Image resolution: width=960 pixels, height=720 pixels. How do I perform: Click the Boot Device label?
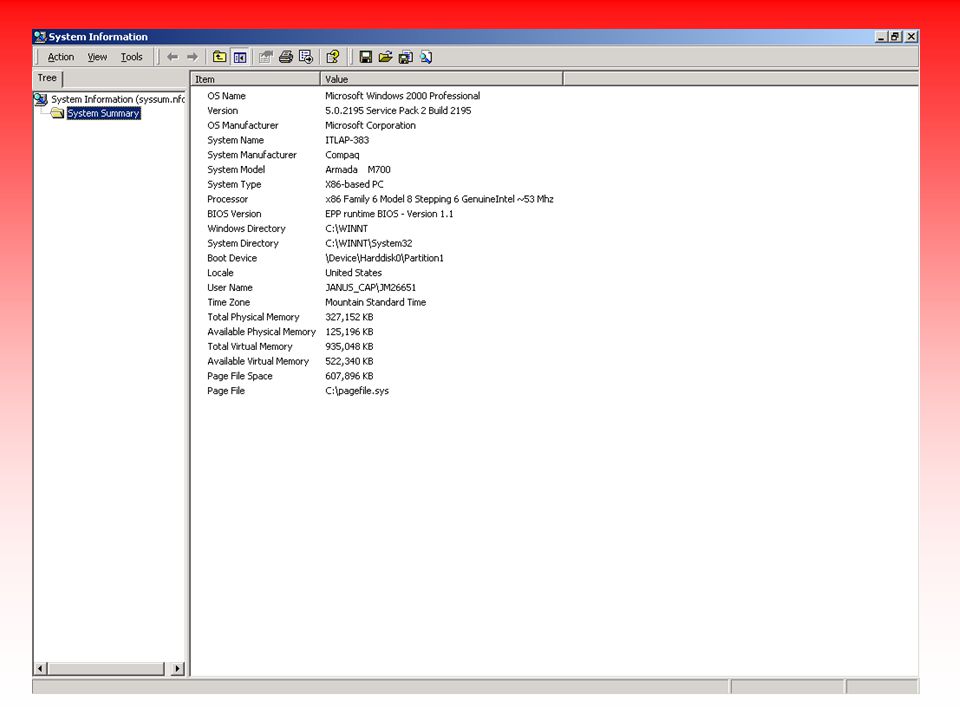tap(231, 258)
